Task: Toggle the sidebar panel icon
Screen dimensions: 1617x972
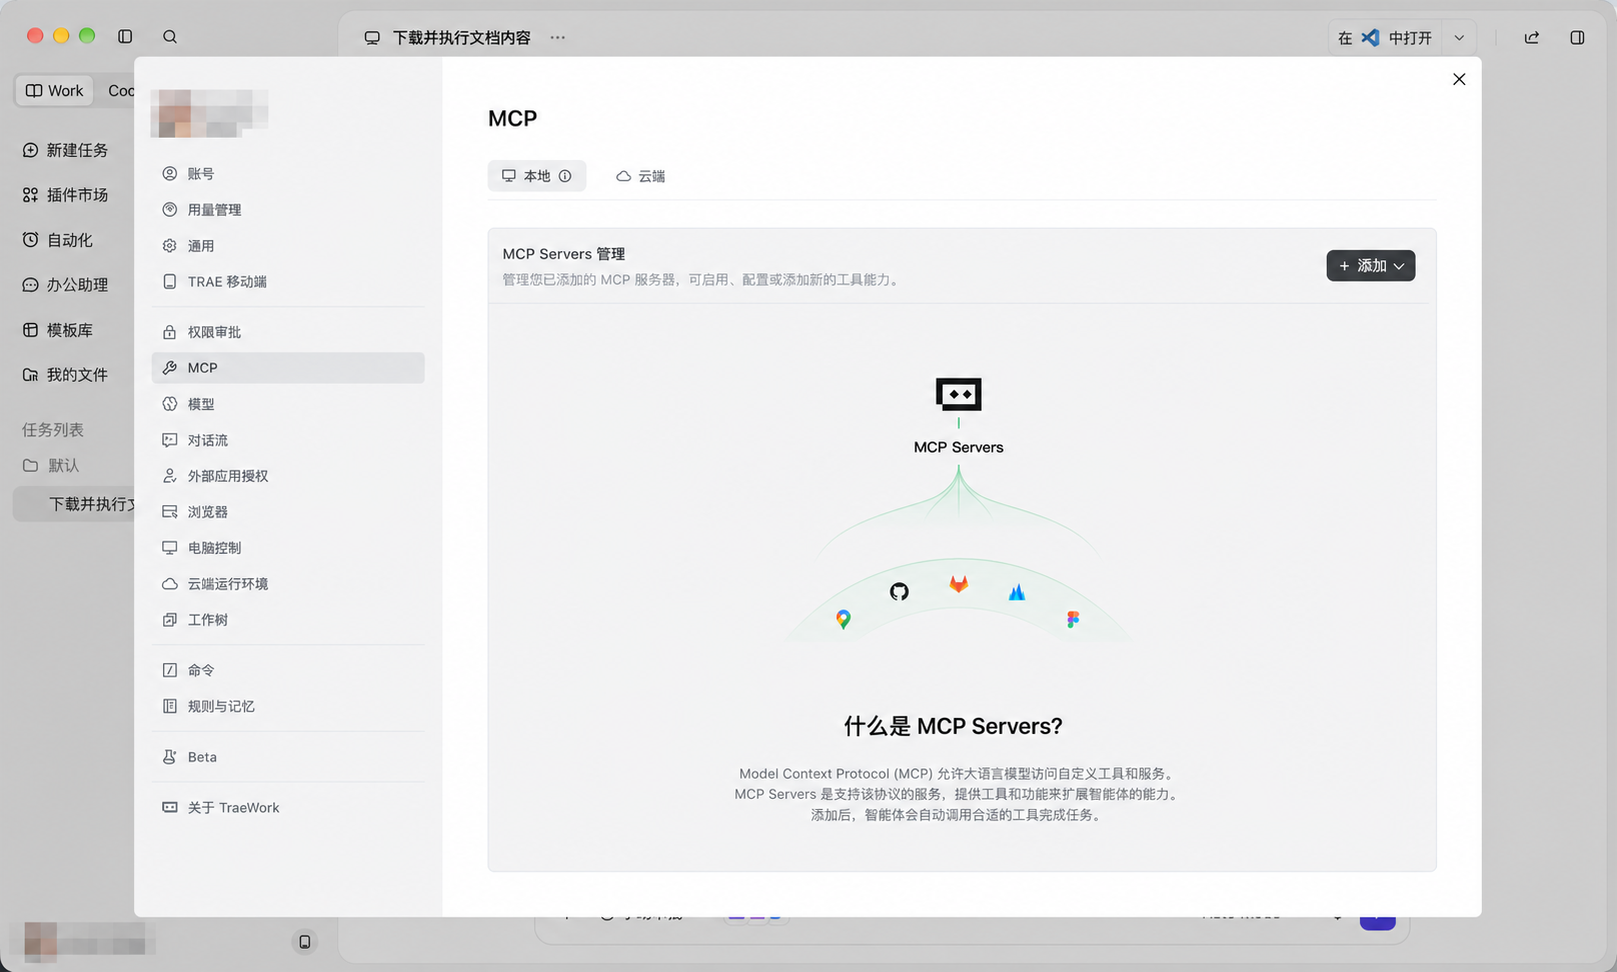Action: (125, 37)
